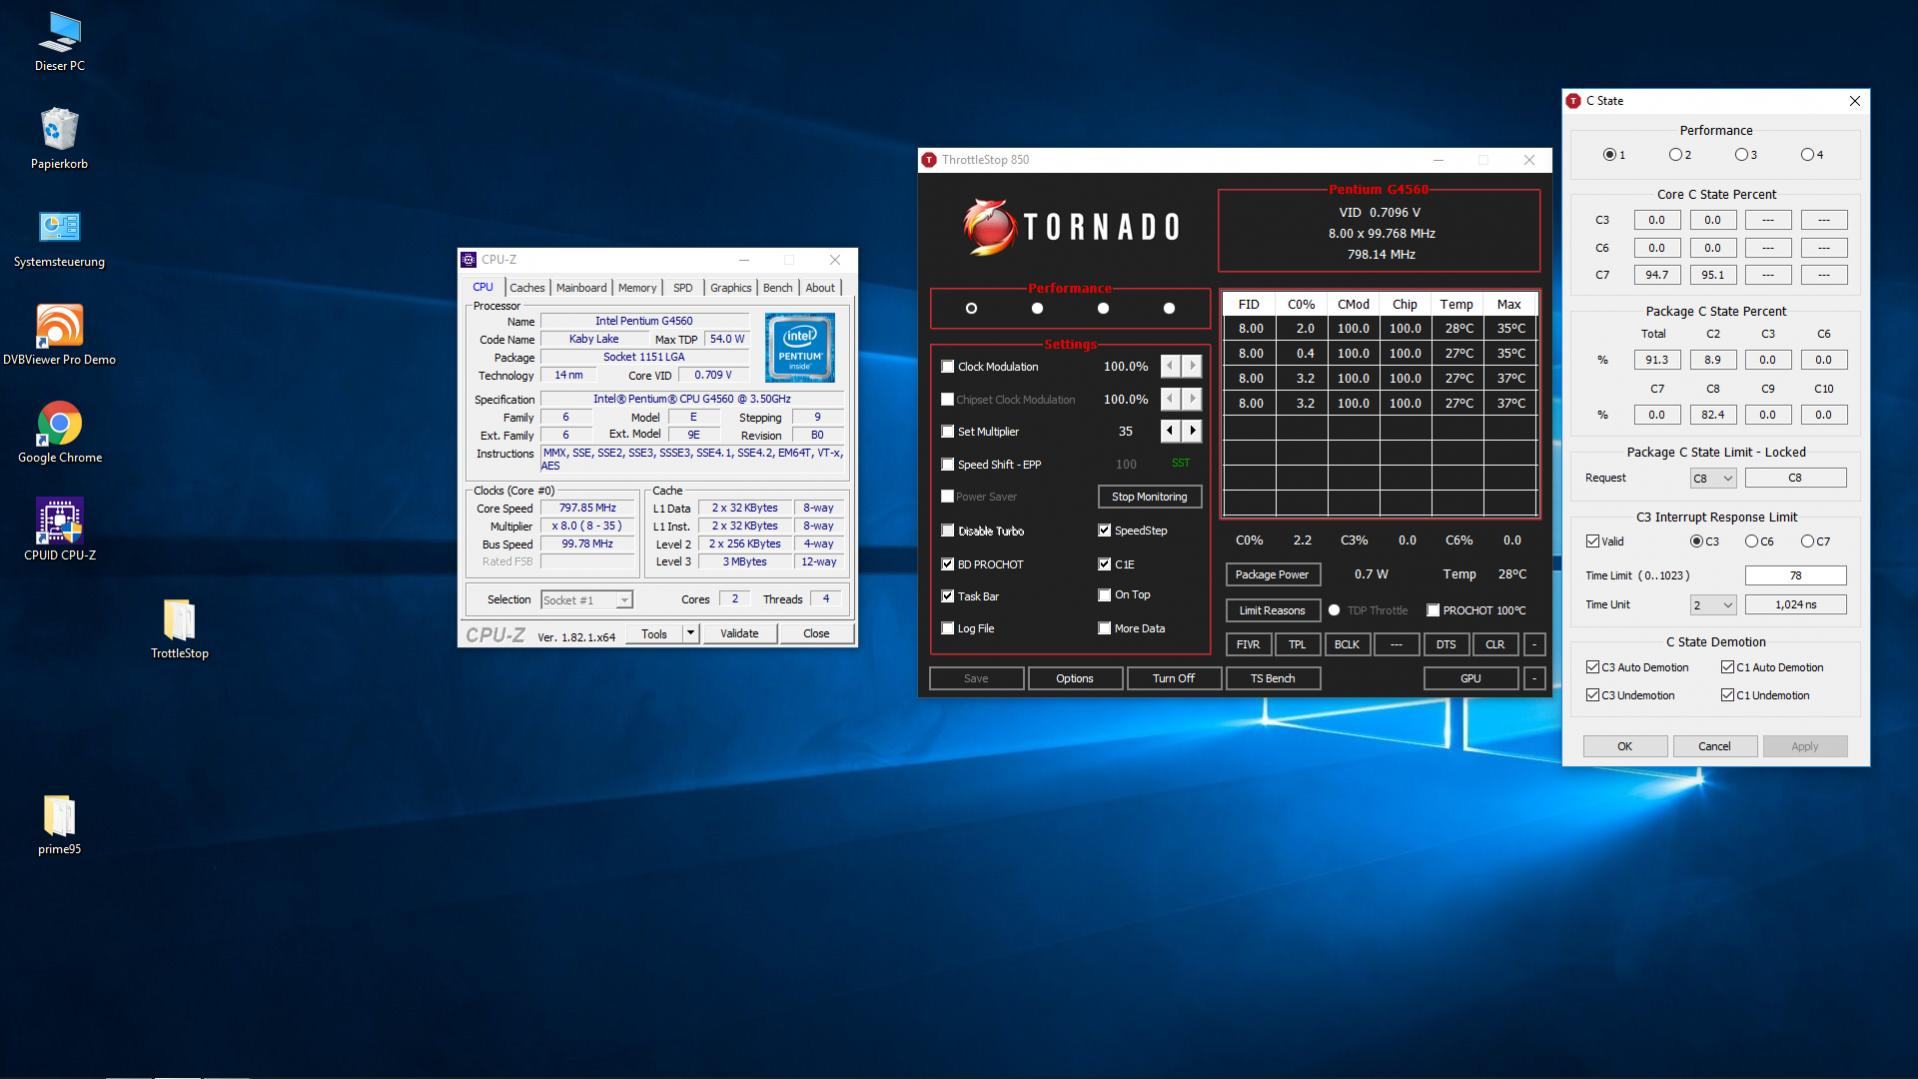Click the ThrottleStop title bar icon
1918x1079 pixels.
click(929, 160)
